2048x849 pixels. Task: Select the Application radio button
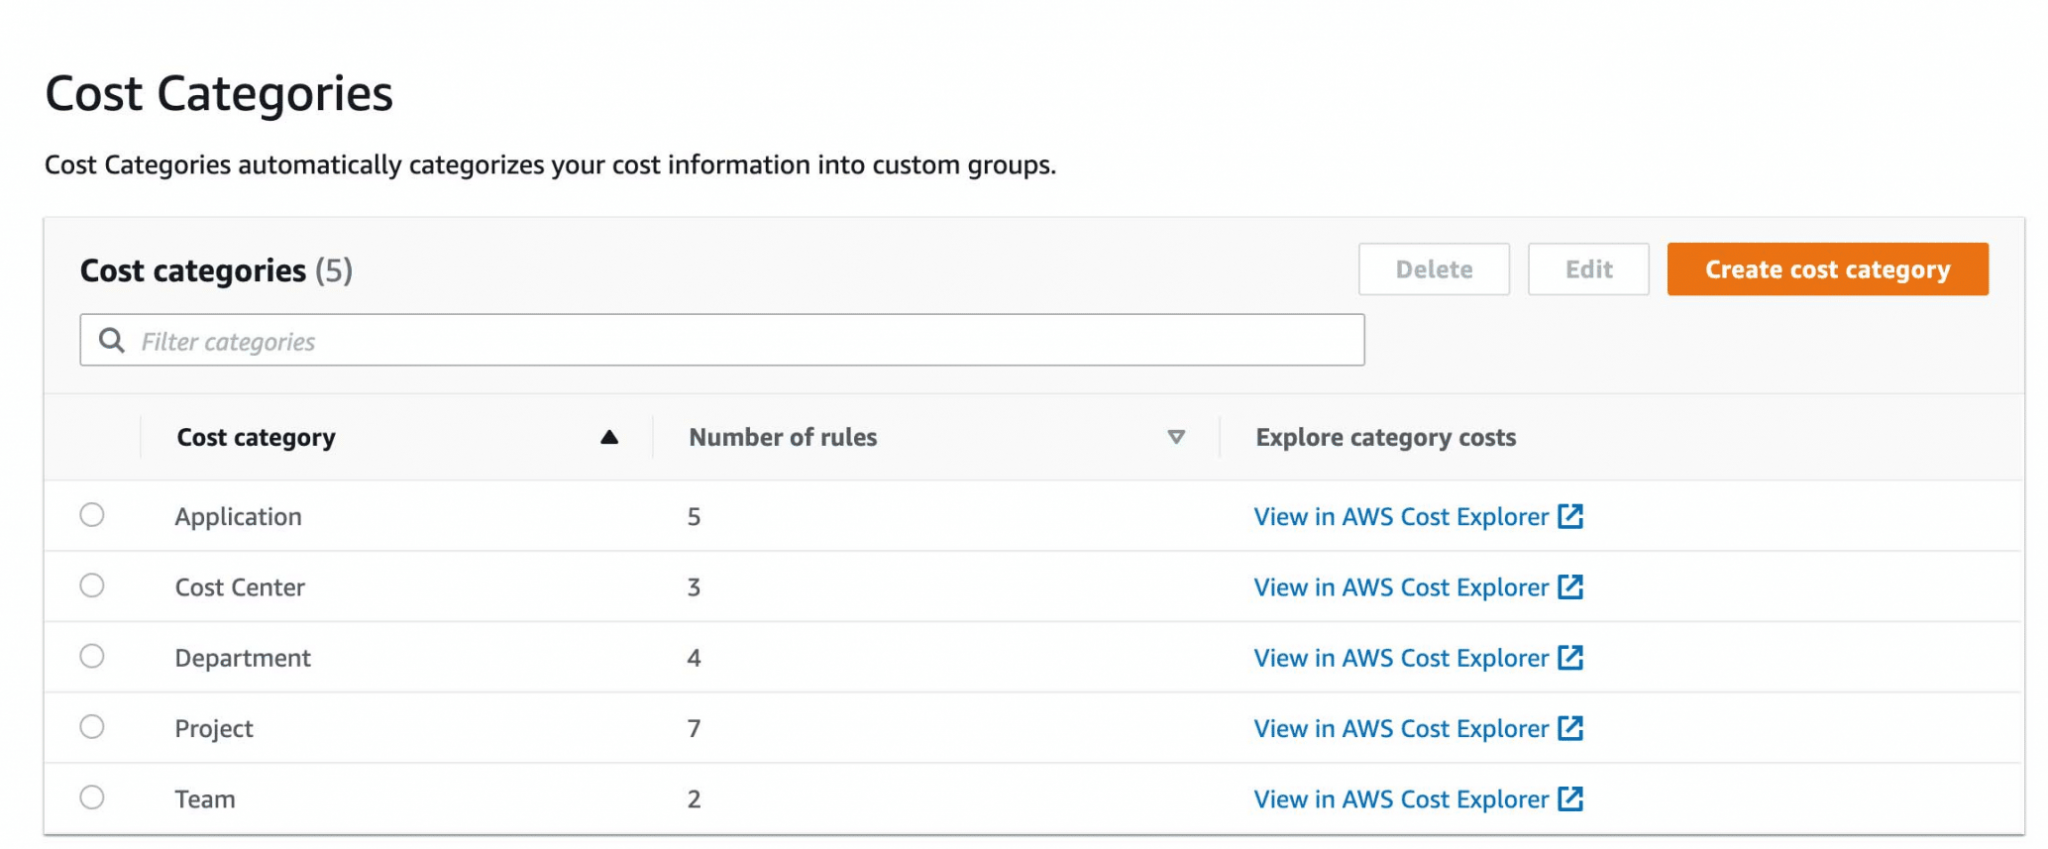pos(92,515)
